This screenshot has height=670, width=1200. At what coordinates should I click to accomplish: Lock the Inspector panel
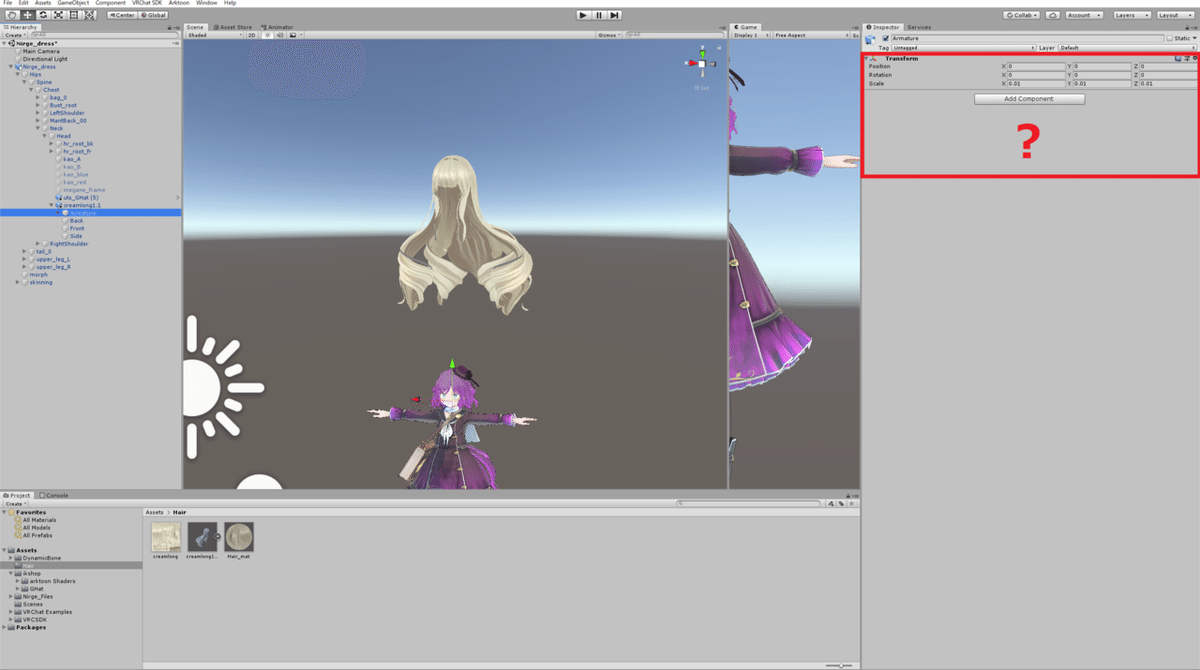point(1186,27)
